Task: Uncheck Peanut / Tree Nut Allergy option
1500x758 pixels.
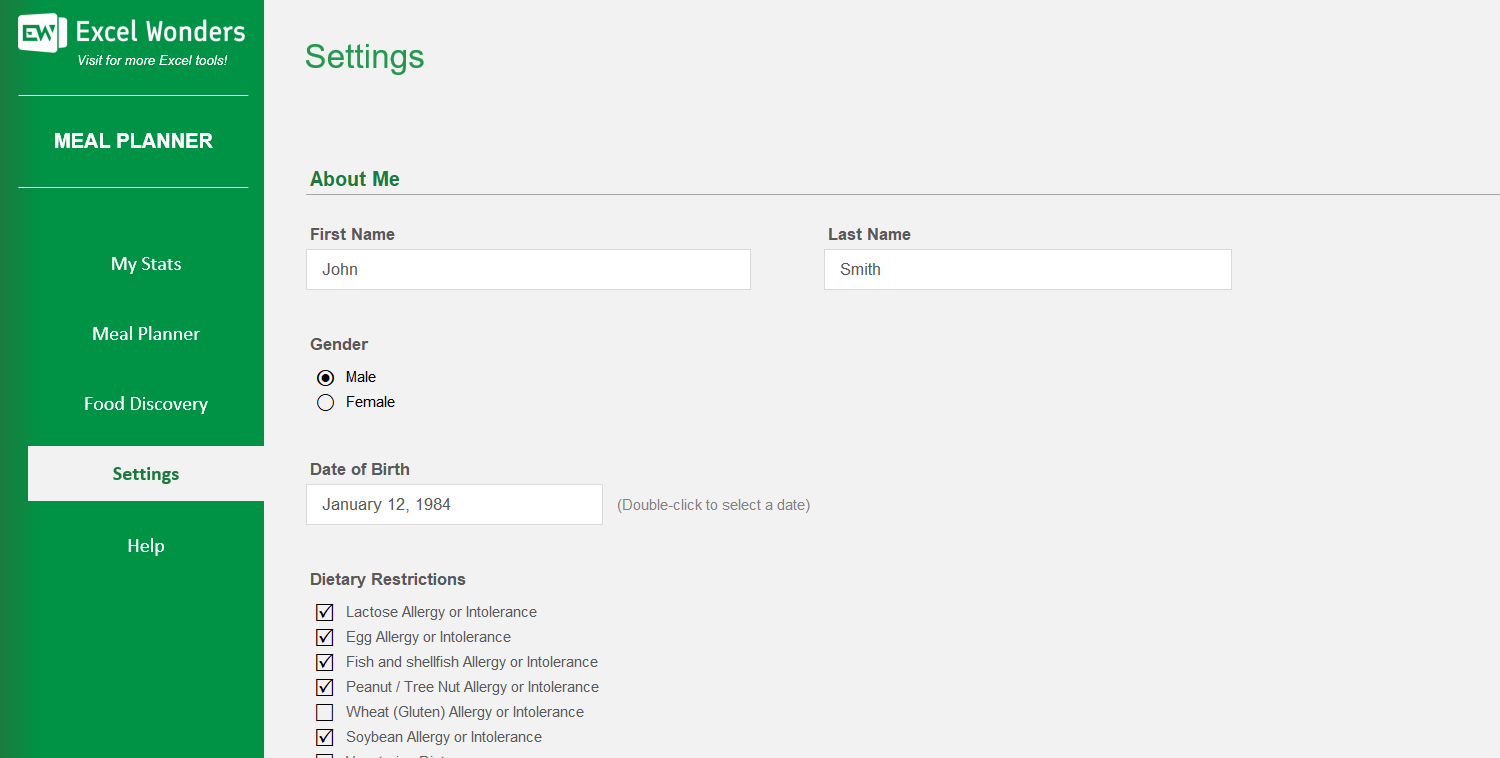Action: point(325,688)
